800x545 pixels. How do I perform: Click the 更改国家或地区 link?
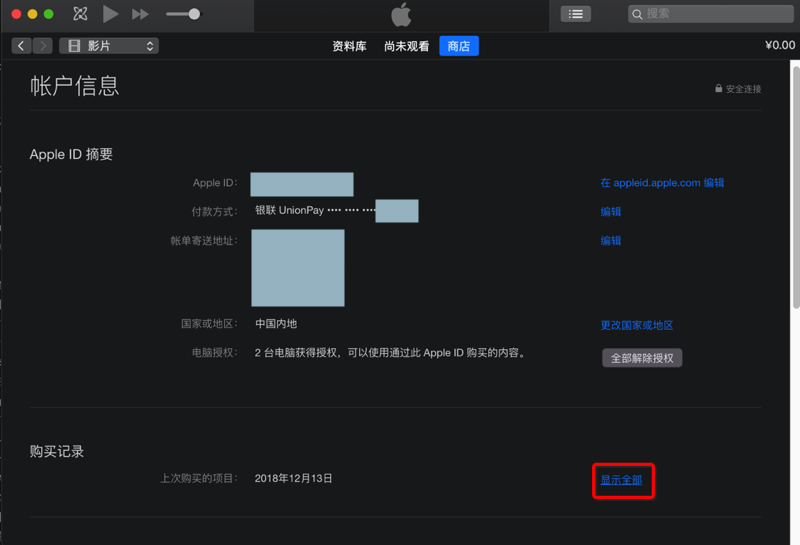[x=637, y=325]
